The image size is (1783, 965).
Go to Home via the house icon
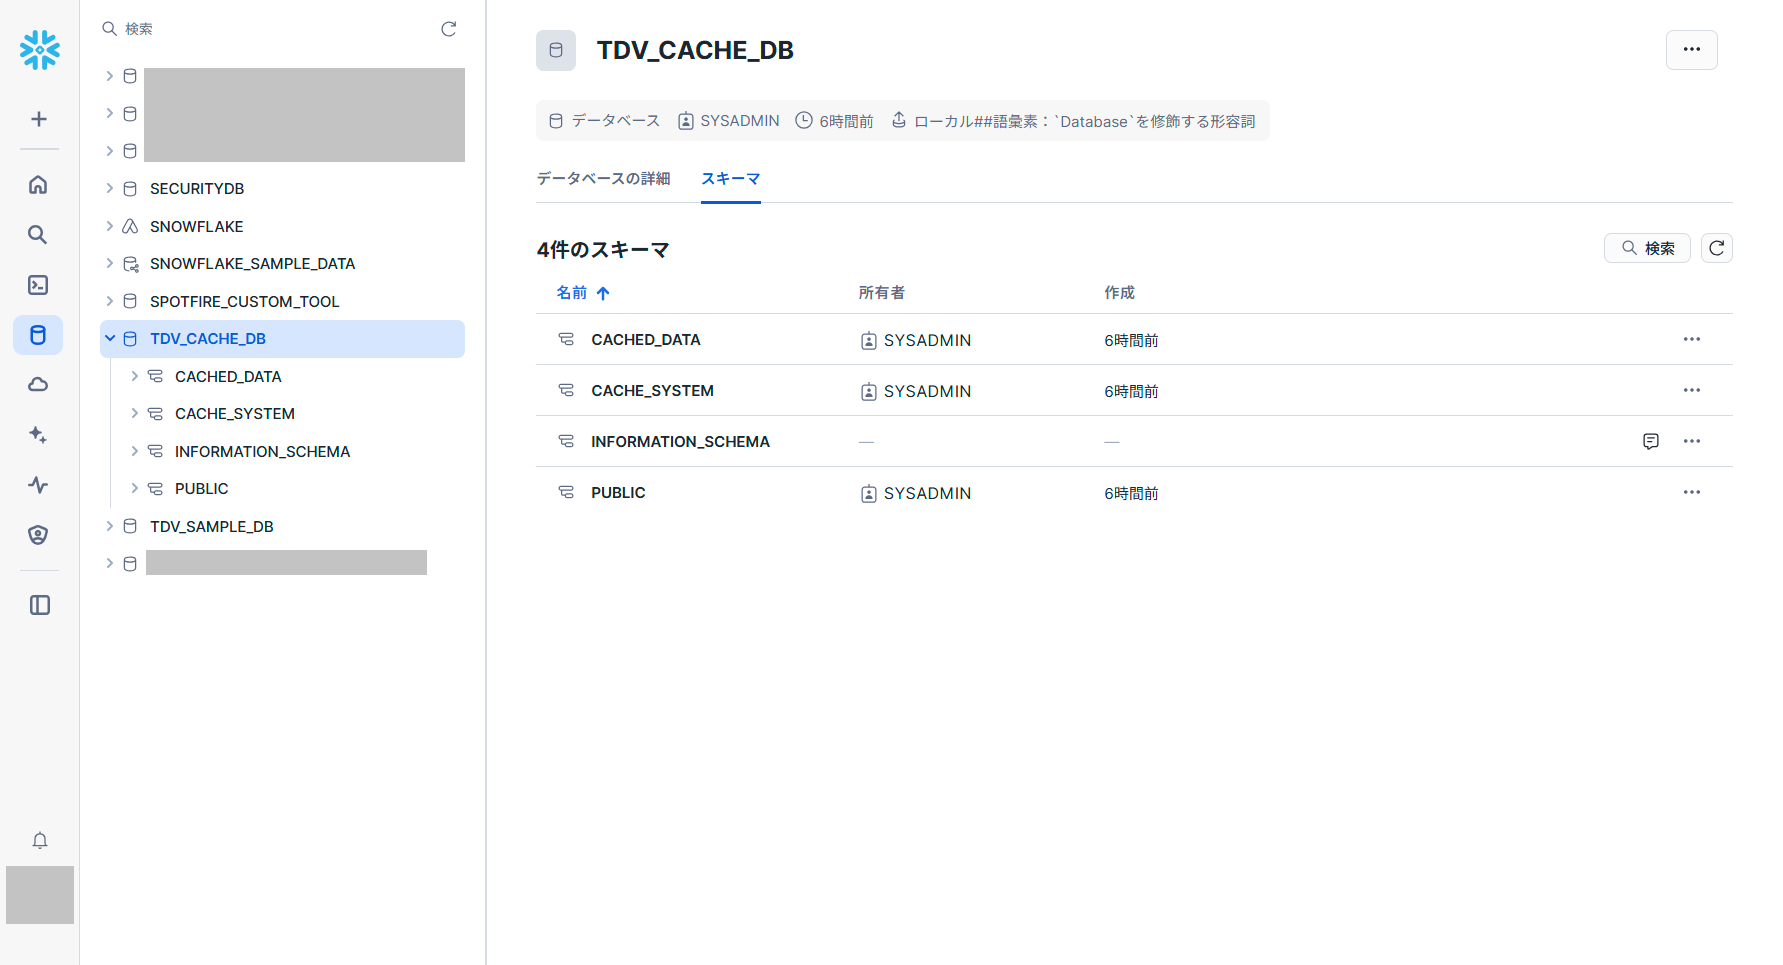[38, 185]
